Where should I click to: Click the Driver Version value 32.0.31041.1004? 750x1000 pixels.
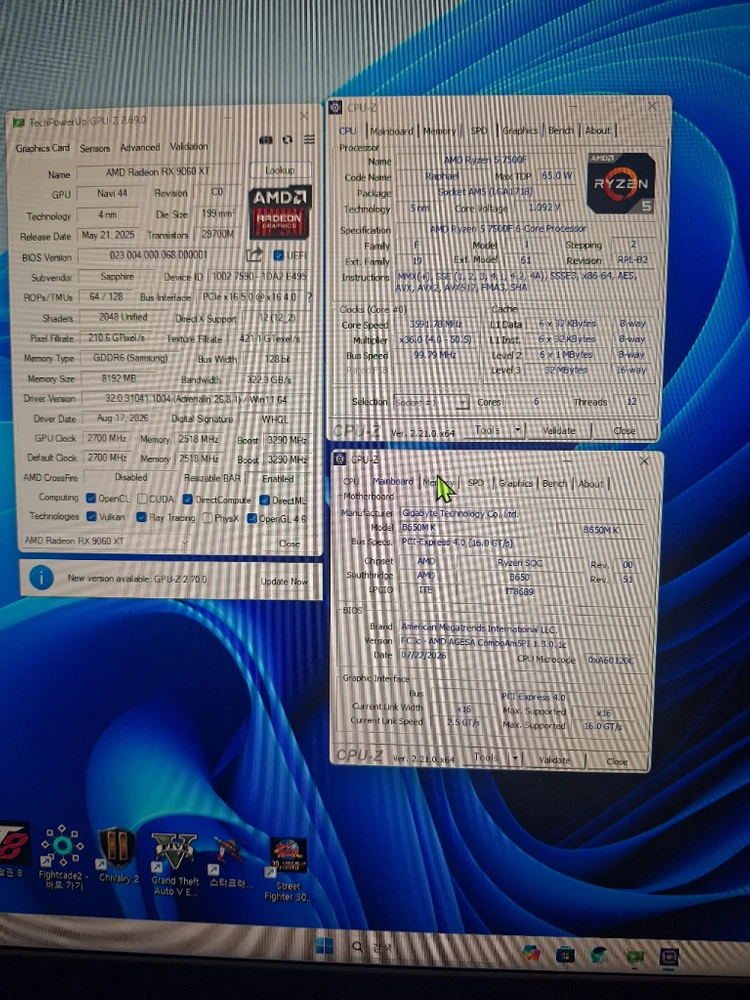coord(196,399)
